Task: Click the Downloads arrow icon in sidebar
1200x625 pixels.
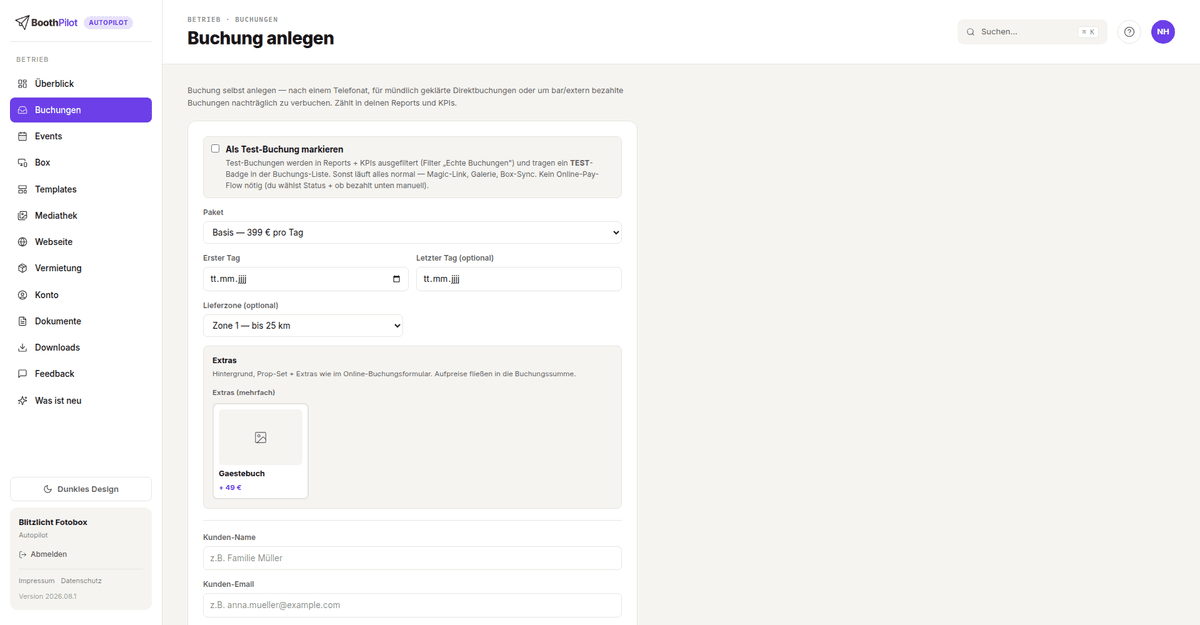Action: pos(23,348)
